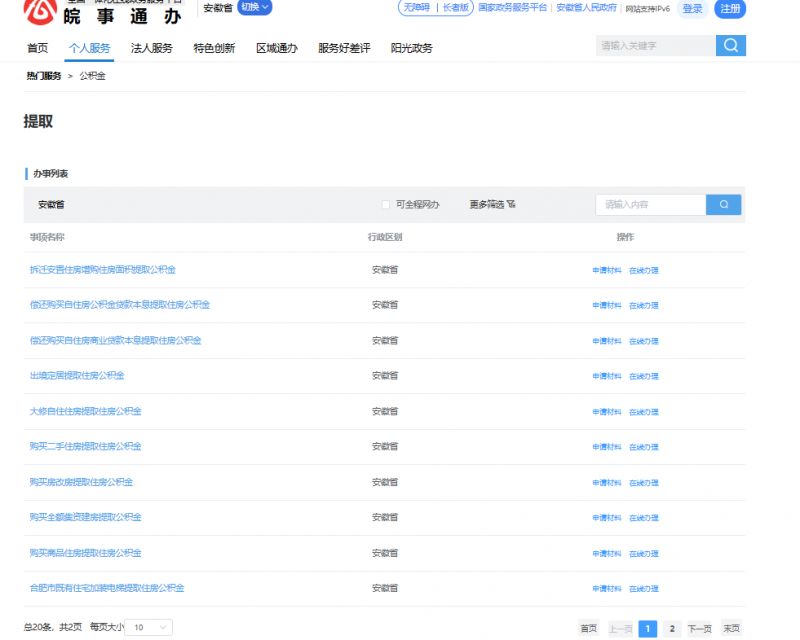Click 申请材料 for 购买房改房 row
The image size is (800, 640).
coord(607,483)
